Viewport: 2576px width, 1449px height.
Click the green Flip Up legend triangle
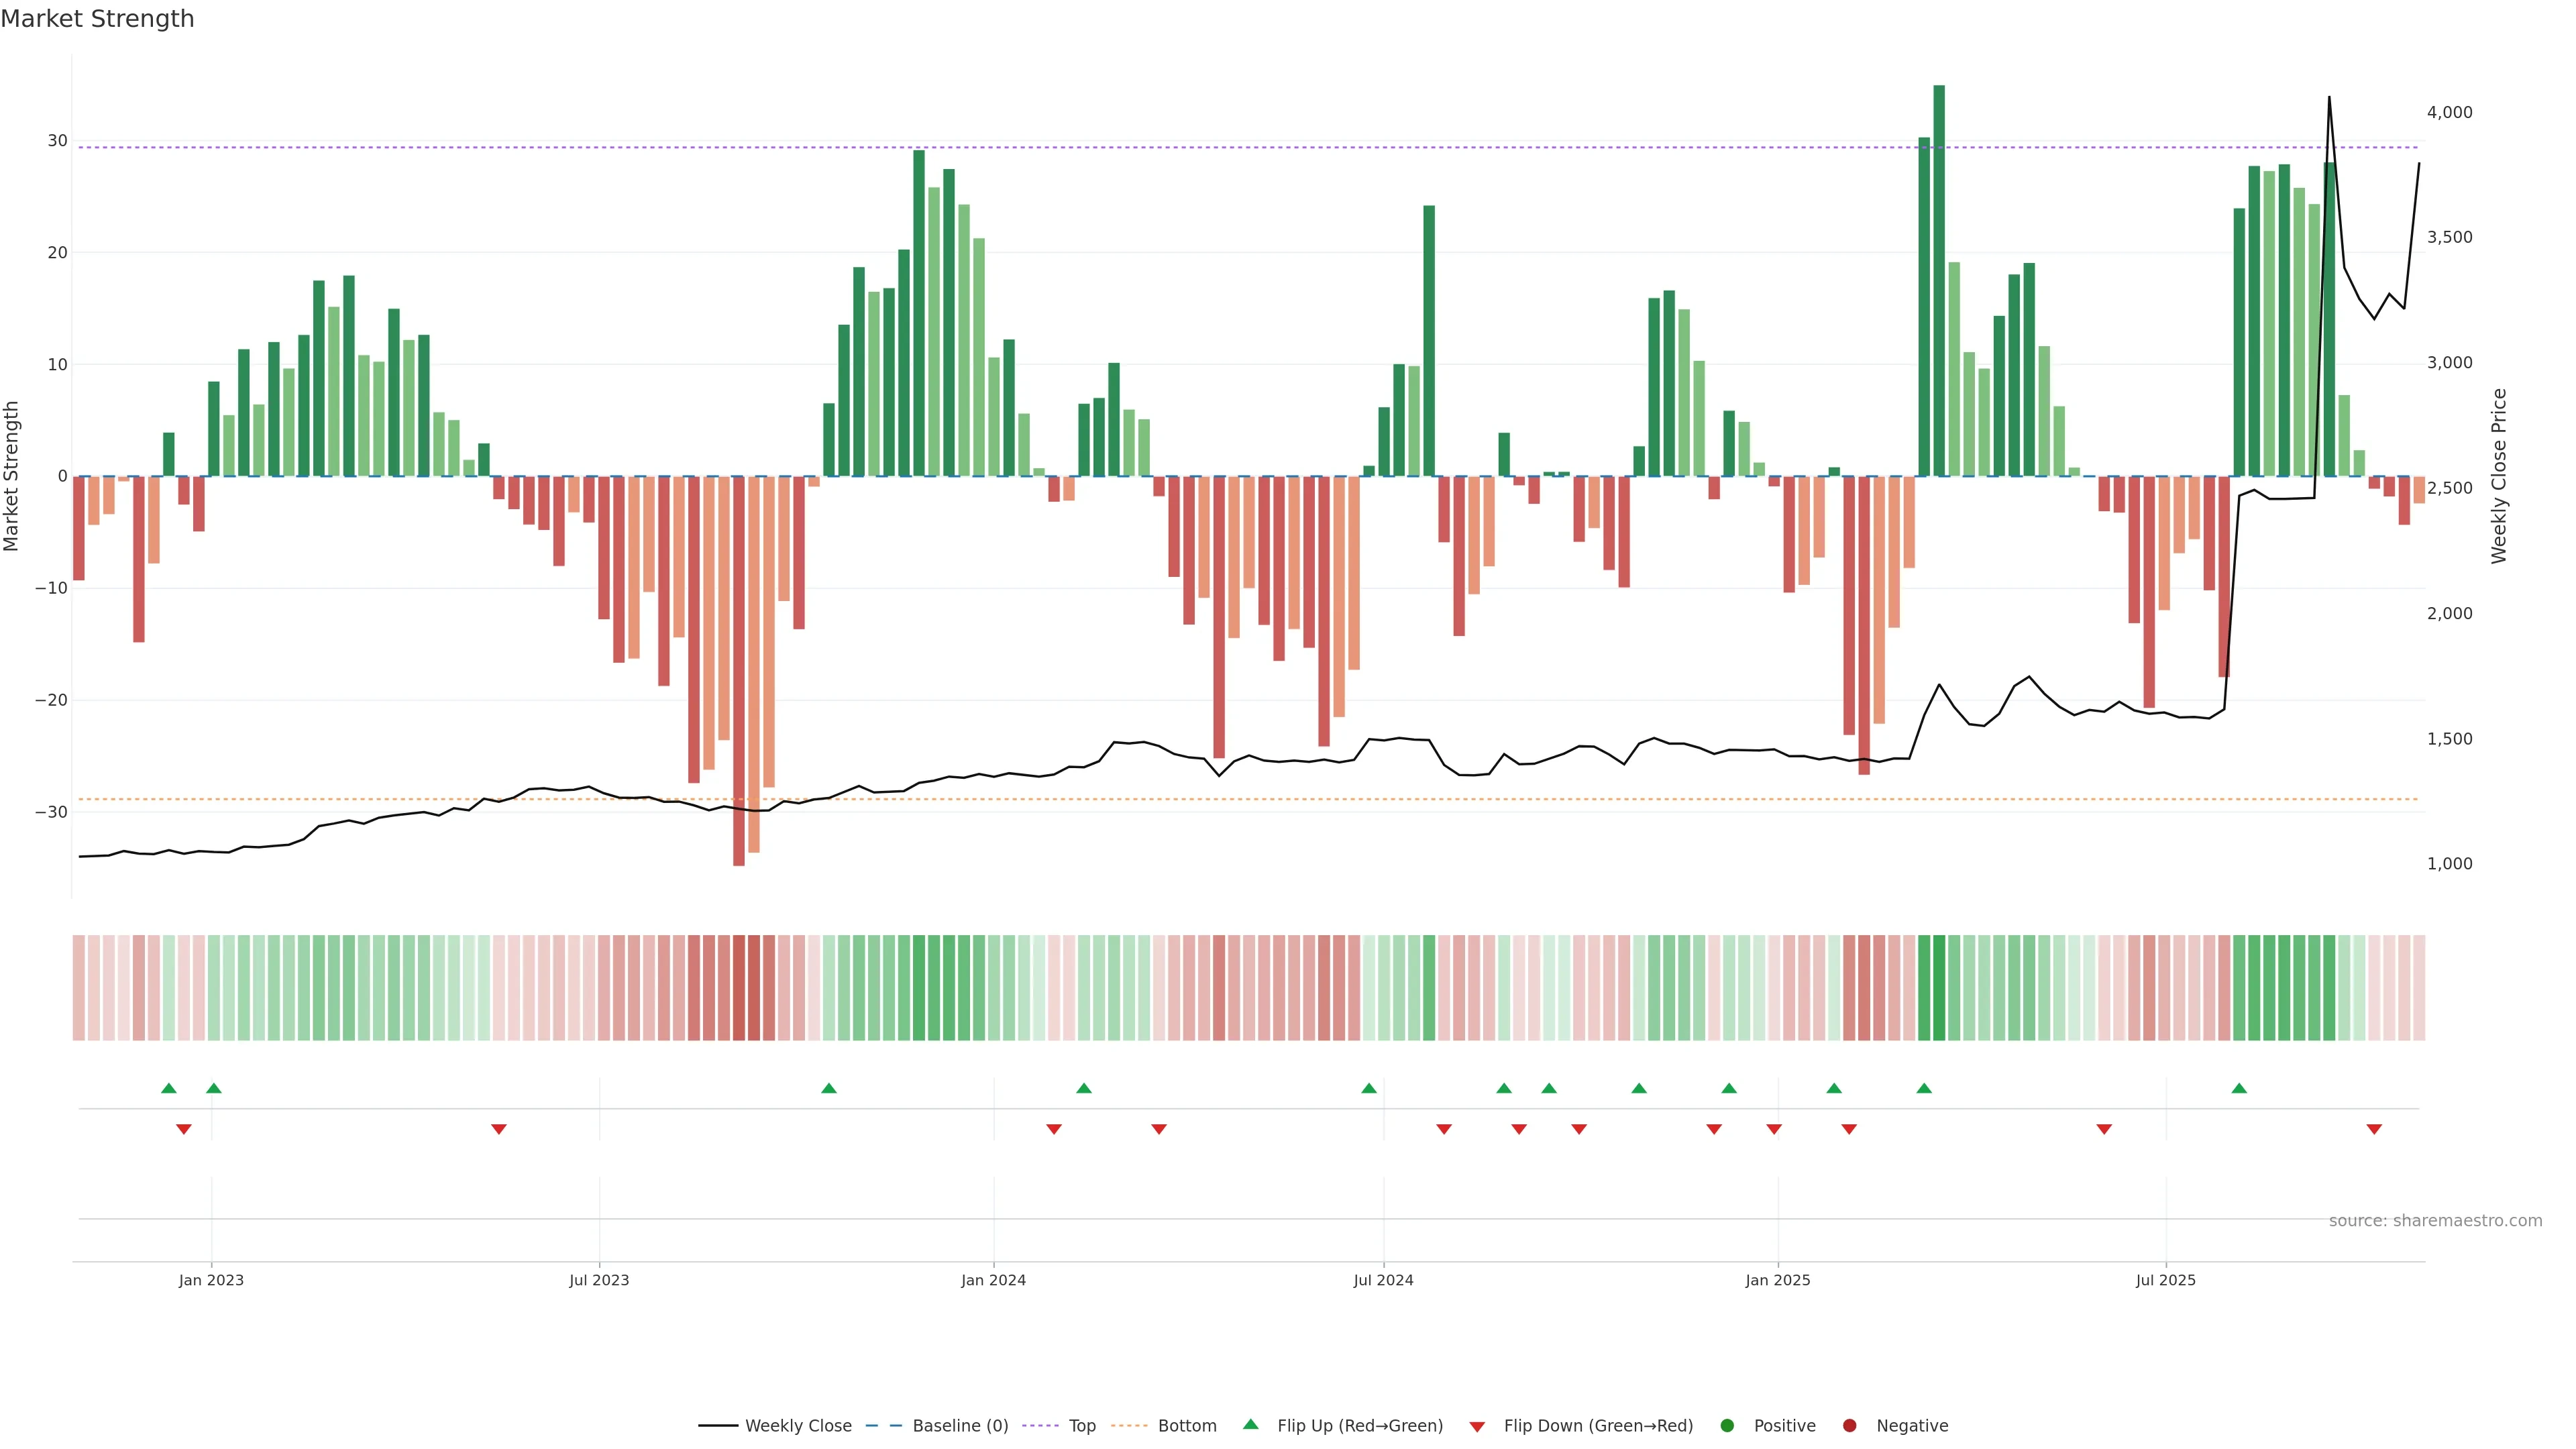[x=1250, y=1424]
